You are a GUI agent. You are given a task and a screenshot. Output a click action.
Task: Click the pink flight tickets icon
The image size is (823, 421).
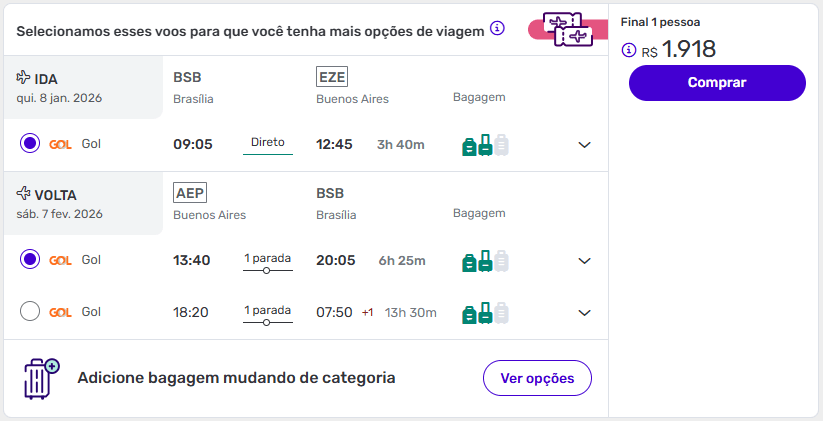click(567, 29)
